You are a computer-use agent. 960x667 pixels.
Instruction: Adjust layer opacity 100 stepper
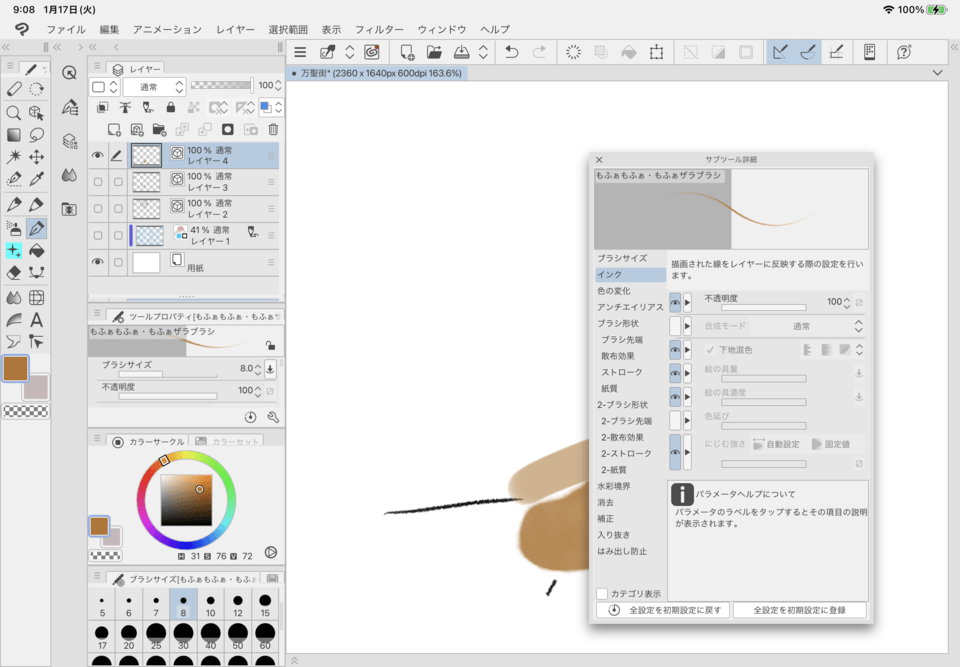278,86
